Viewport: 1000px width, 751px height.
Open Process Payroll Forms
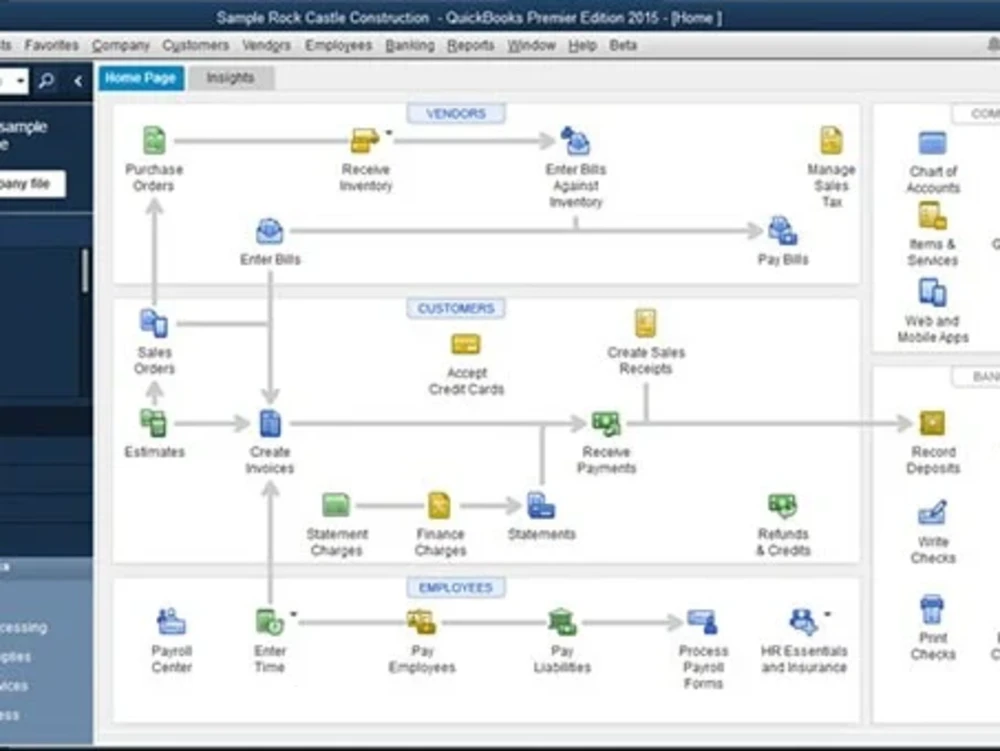click(x=702, y=622)
